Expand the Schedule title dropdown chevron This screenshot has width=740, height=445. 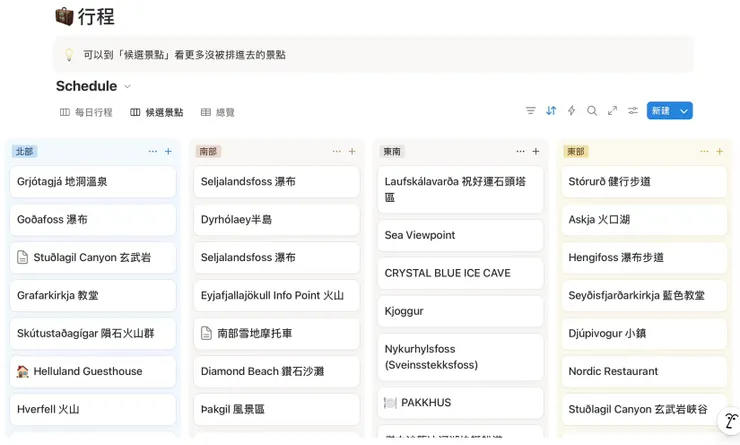127,86
